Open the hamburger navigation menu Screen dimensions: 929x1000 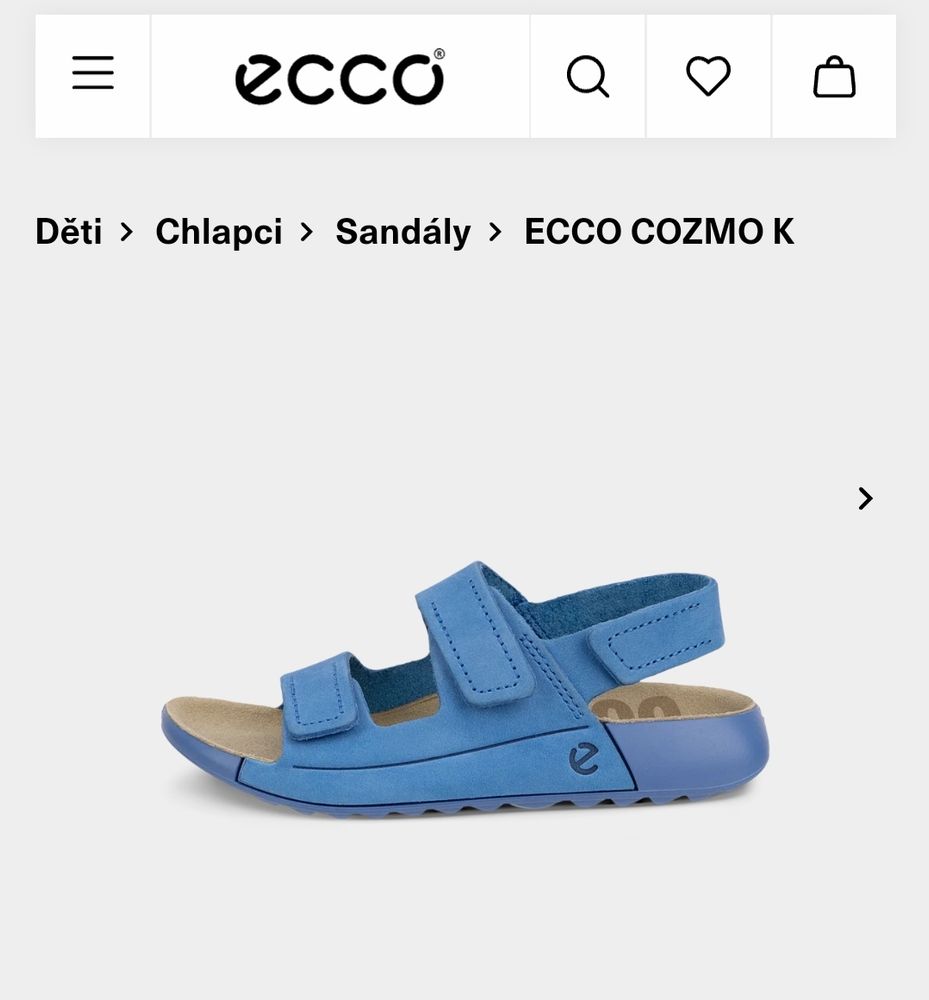[x=93, y=73]
